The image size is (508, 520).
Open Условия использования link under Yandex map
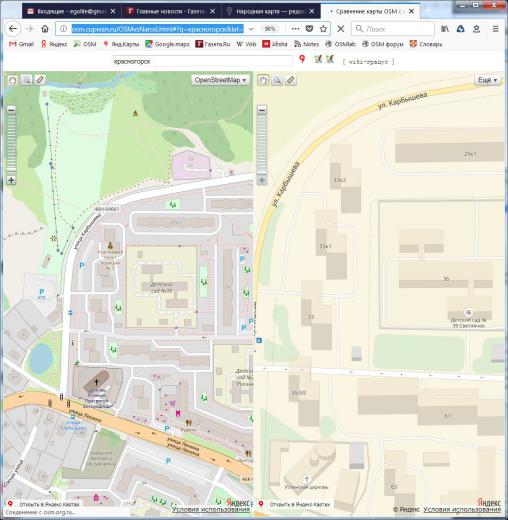[x=462, y=510]
